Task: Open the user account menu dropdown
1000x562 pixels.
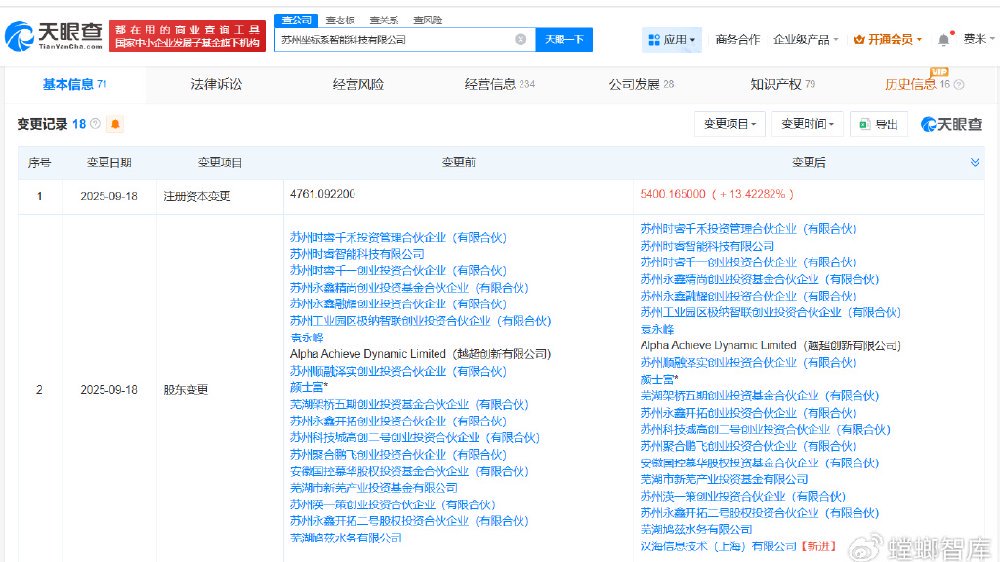Action: [978, 40]
